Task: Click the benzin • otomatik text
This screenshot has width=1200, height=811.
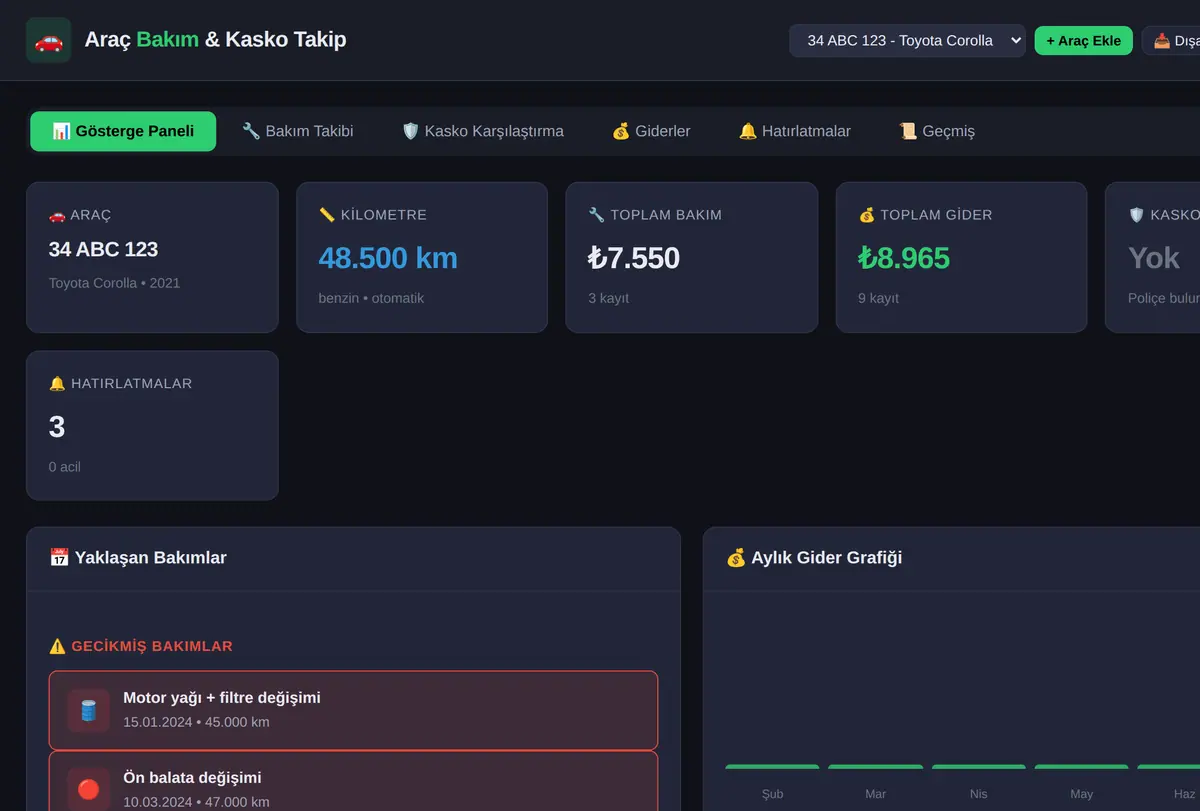Action: (x=372, y=298)
